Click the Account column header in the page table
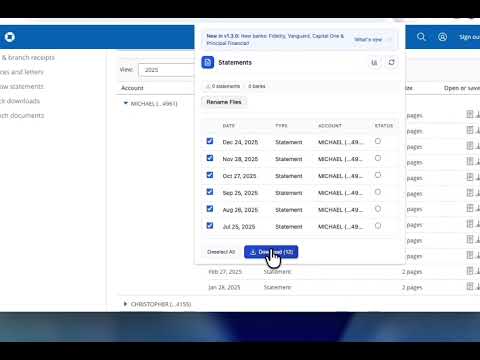The height and width of the screenshot is (360, 480). click(132, 88)
